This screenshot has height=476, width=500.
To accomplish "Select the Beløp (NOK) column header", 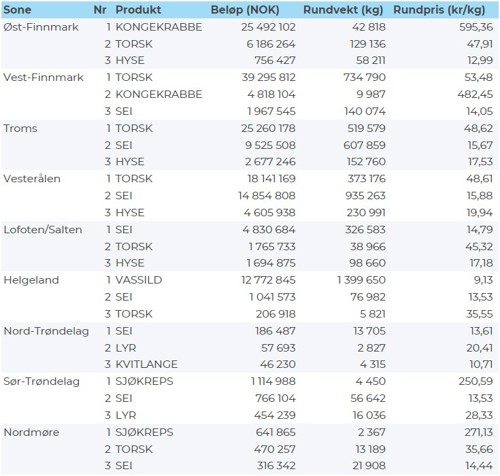I will (x=245, y=10).
